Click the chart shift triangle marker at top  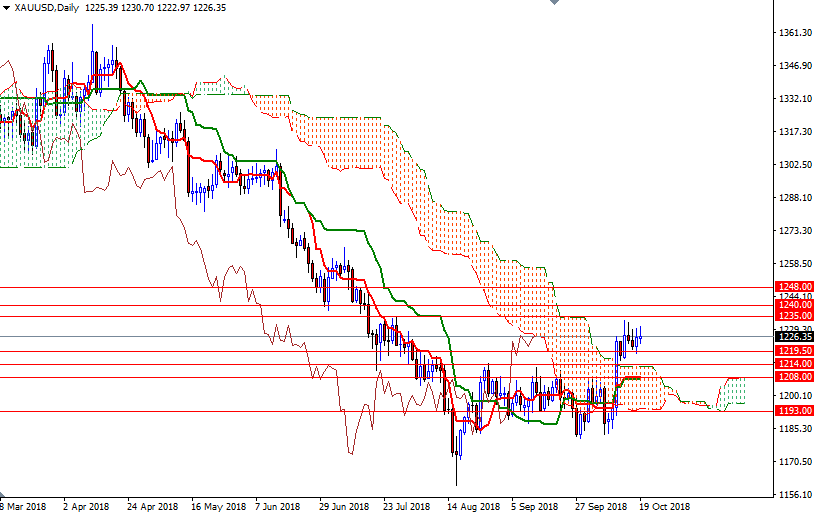[x=555, y=4]
